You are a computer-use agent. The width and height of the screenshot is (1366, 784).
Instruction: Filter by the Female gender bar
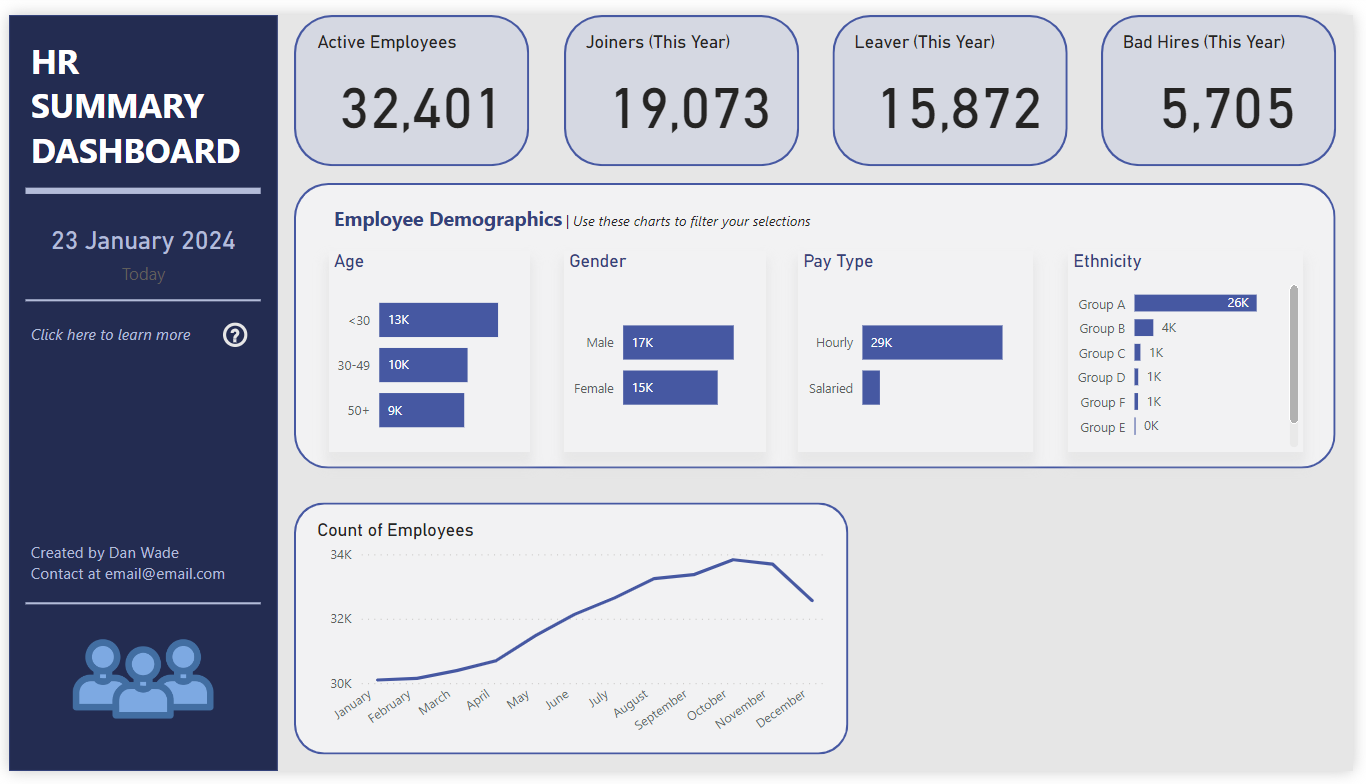[x=670, y=388]
